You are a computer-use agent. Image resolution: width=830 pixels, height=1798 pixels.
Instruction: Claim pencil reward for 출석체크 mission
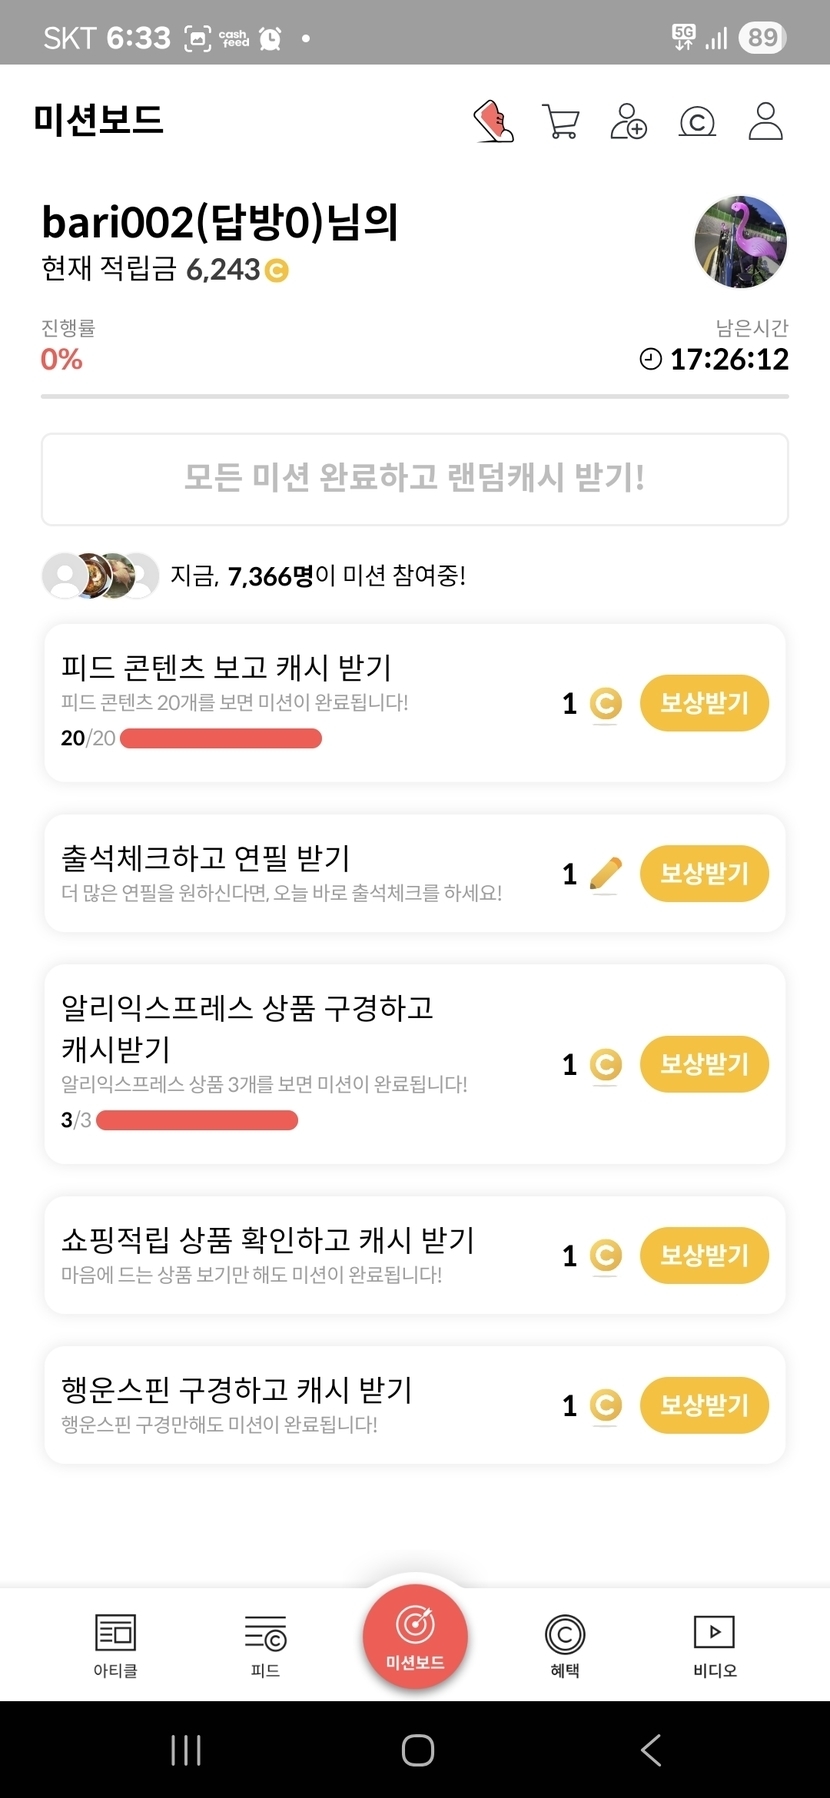704,873
